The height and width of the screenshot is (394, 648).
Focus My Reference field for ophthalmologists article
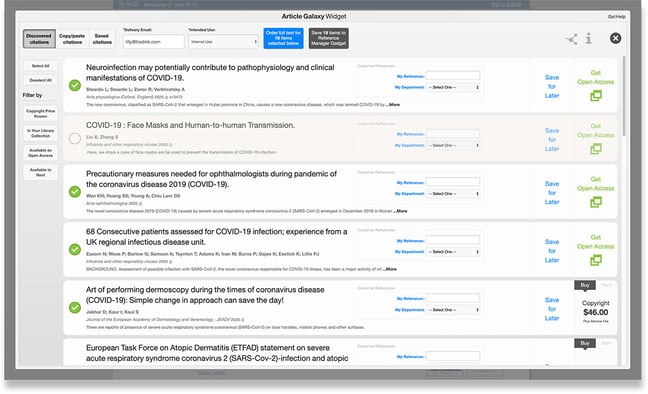tap(453, 182)
